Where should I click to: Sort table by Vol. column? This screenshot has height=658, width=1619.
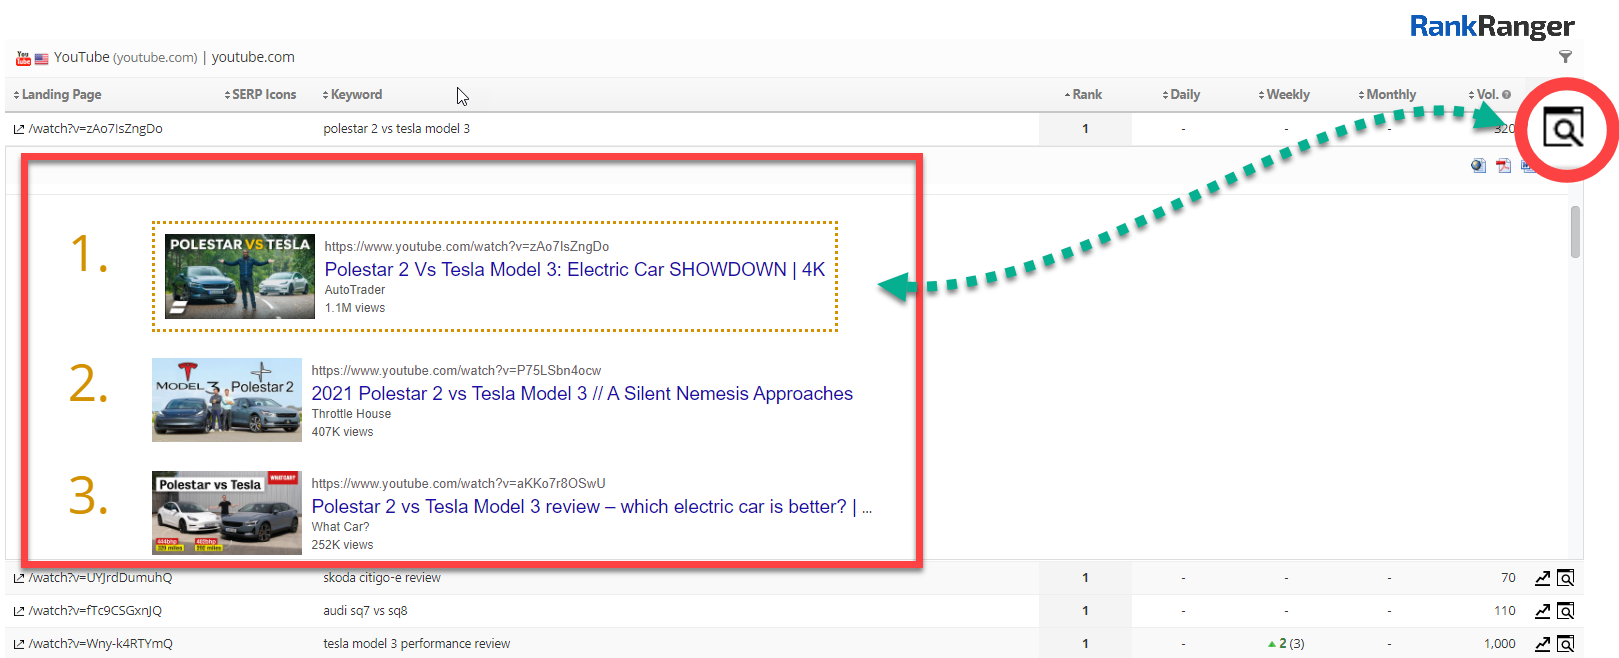[x=1483, y=94]
